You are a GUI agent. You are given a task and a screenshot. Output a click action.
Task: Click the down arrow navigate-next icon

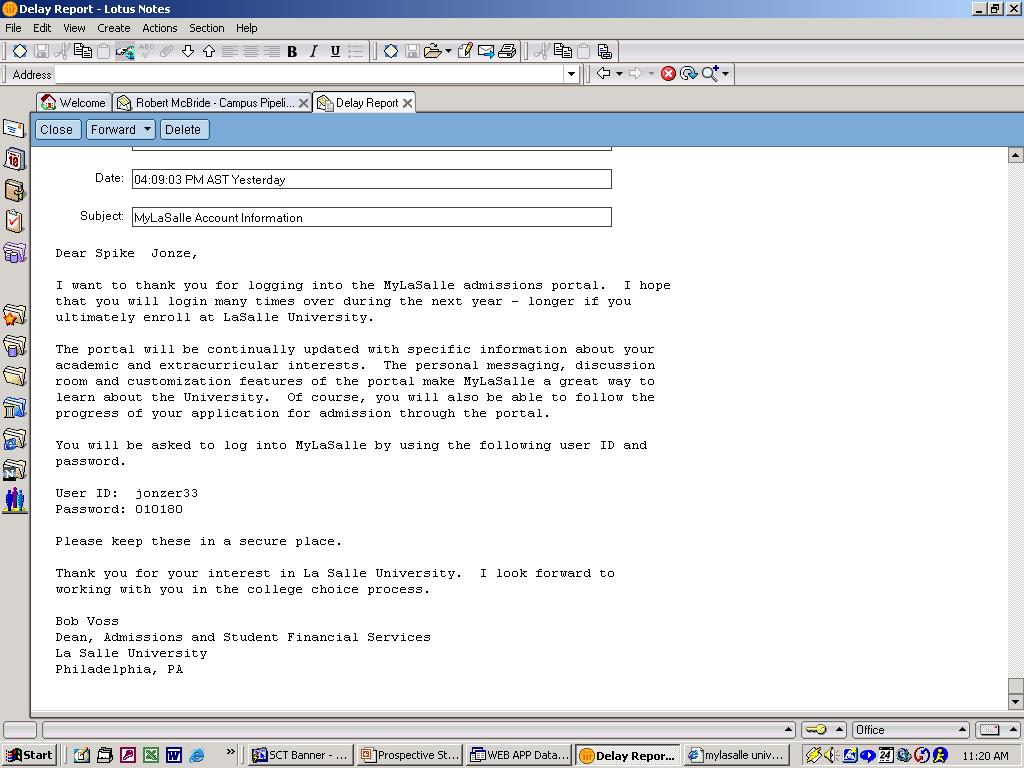(x=188, y=51)
